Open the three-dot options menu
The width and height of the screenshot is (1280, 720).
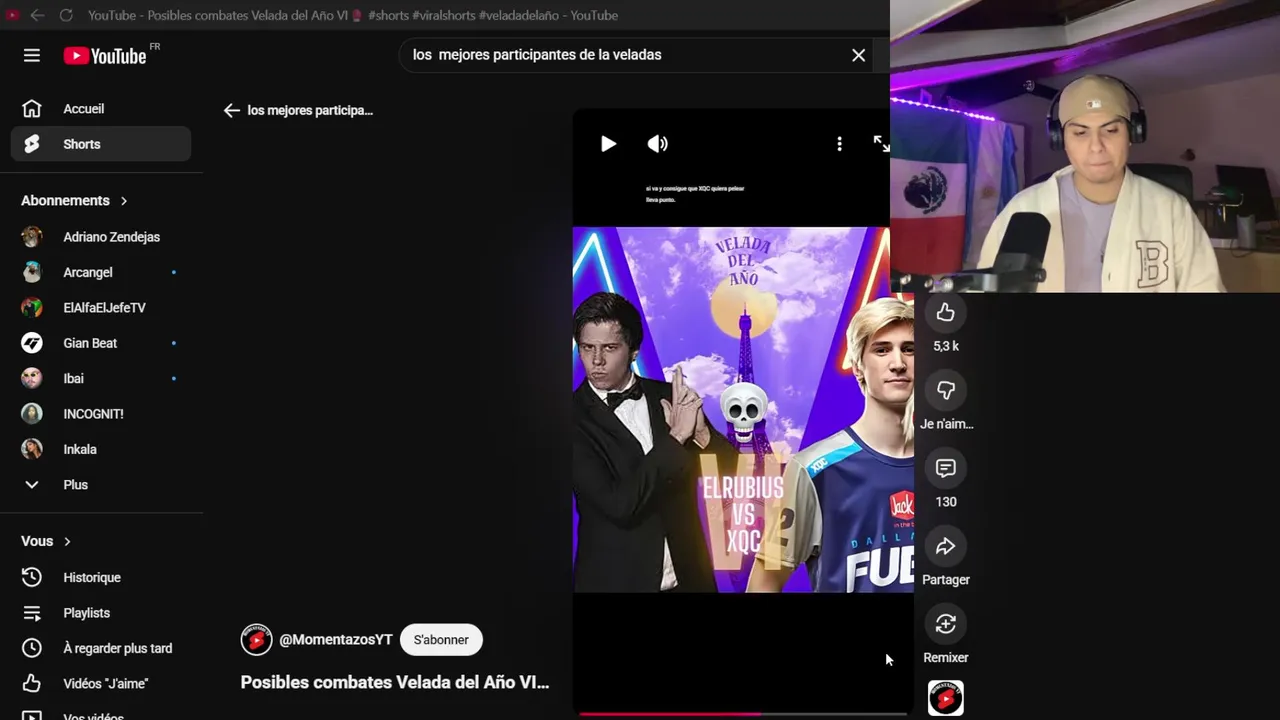pos(839,144)
